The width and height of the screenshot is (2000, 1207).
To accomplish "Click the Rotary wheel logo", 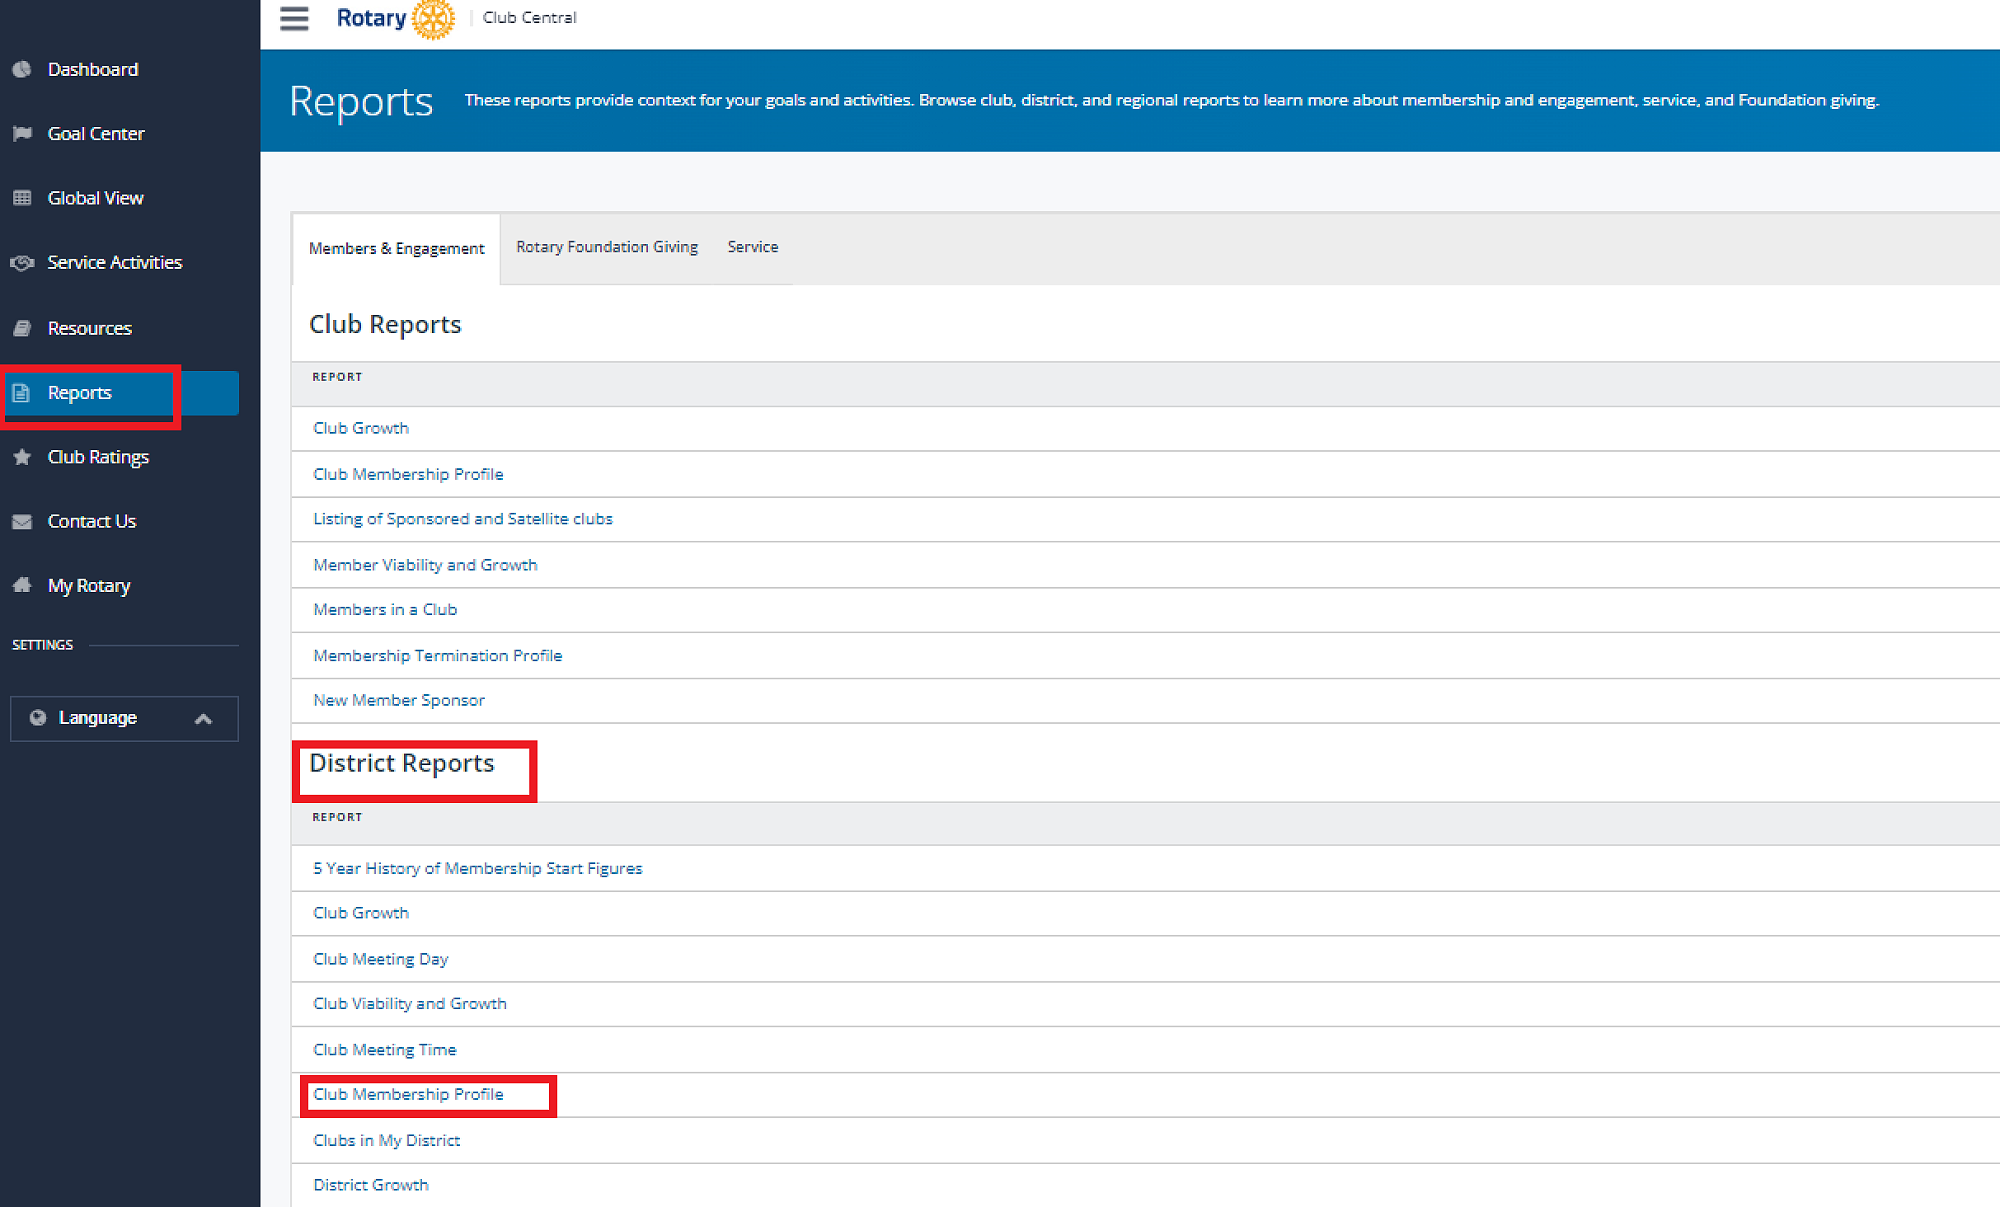I will (x=433, y=19).
